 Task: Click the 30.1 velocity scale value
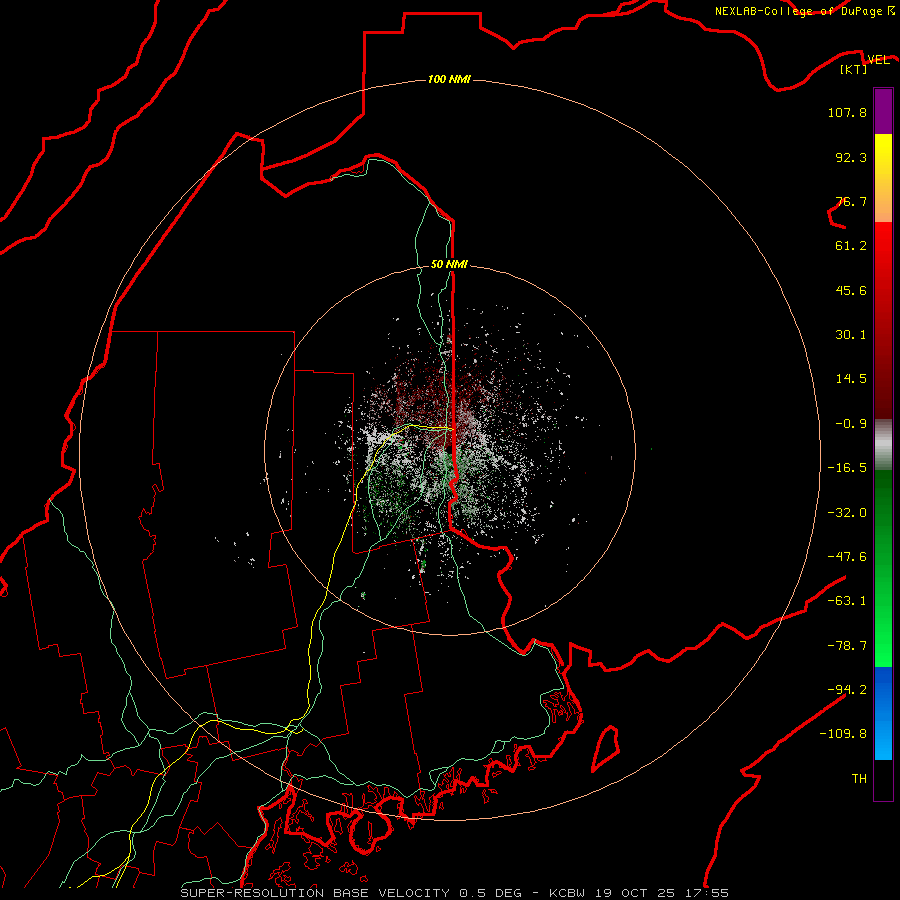point(851,335)
